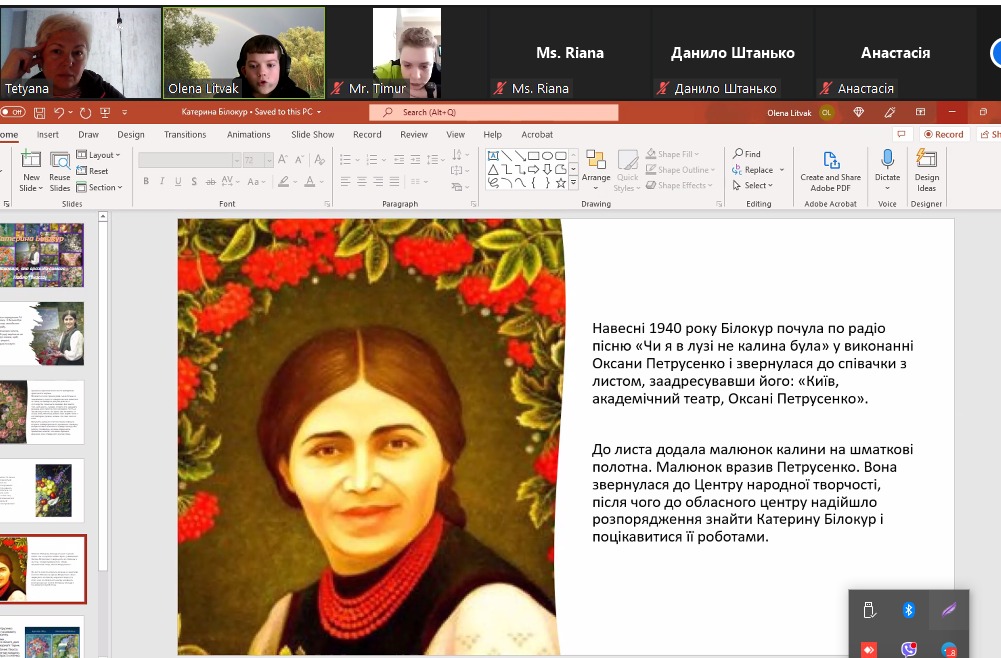Align text to the left

(x=345, y=181)
